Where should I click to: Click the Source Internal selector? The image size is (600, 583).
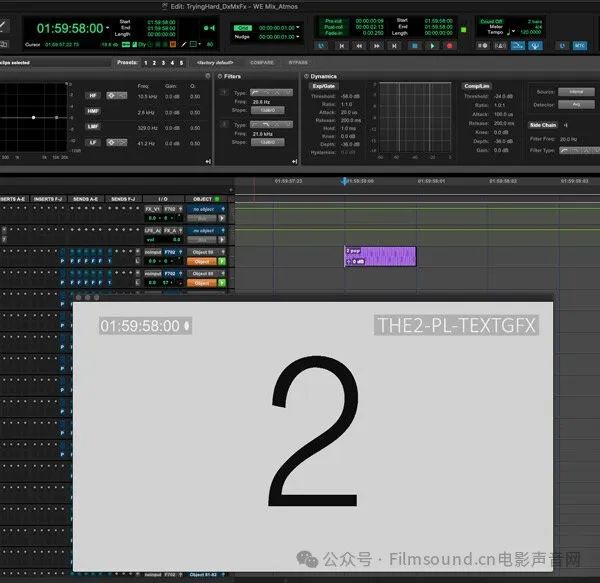(574, 91)
